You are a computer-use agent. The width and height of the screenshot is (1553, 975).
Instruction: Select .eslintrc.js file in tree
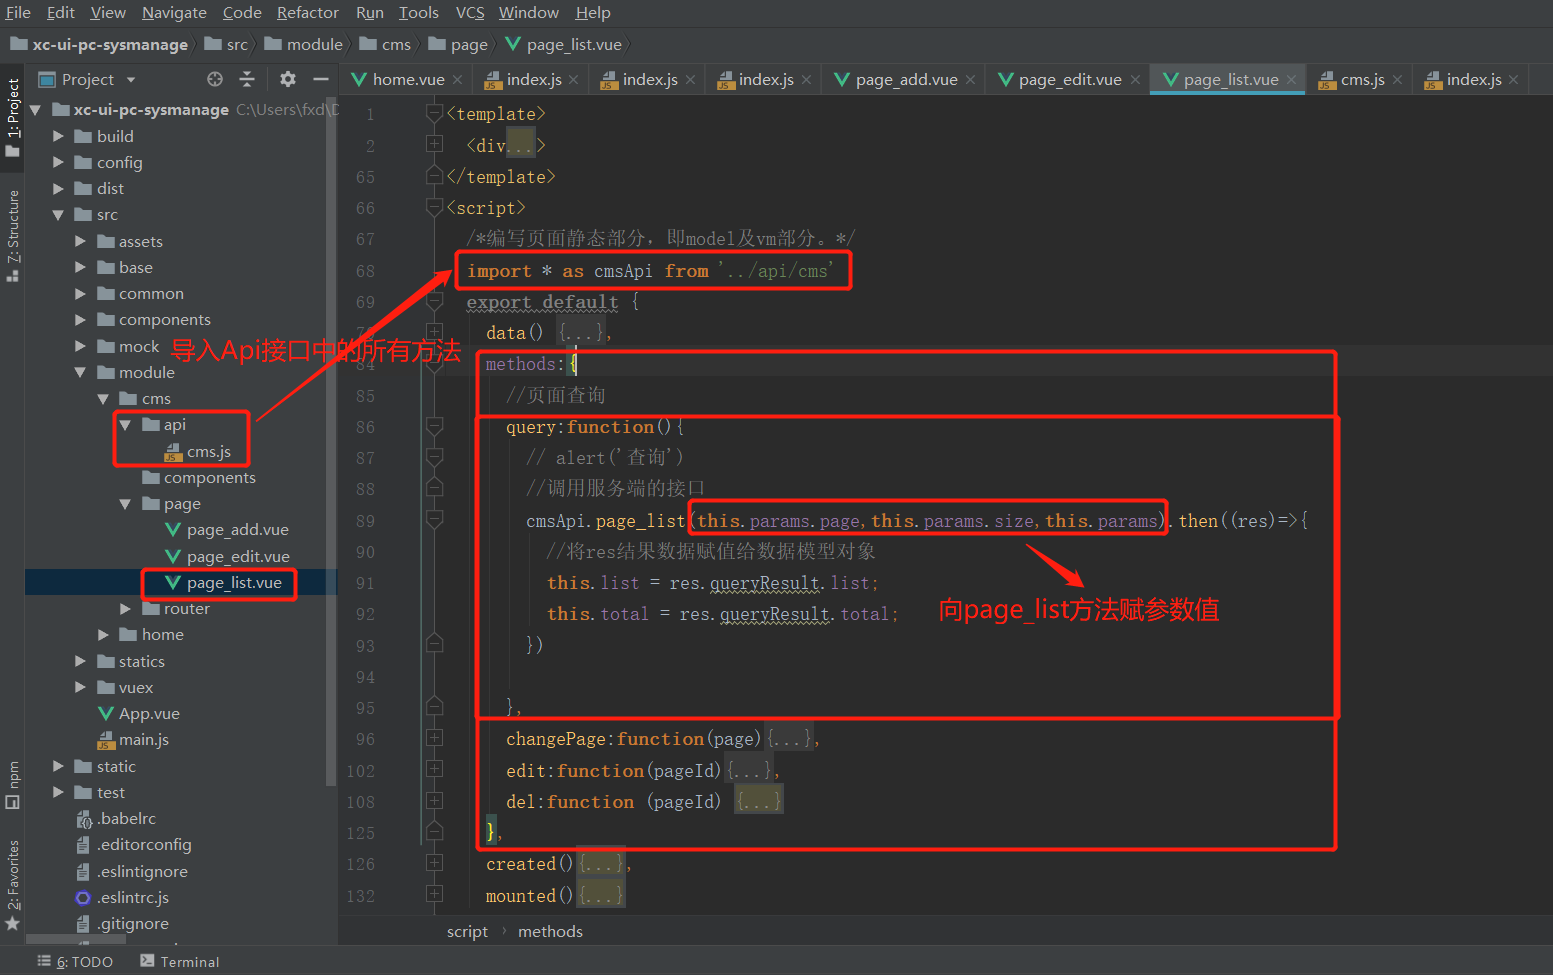click(x=122, y=897)
